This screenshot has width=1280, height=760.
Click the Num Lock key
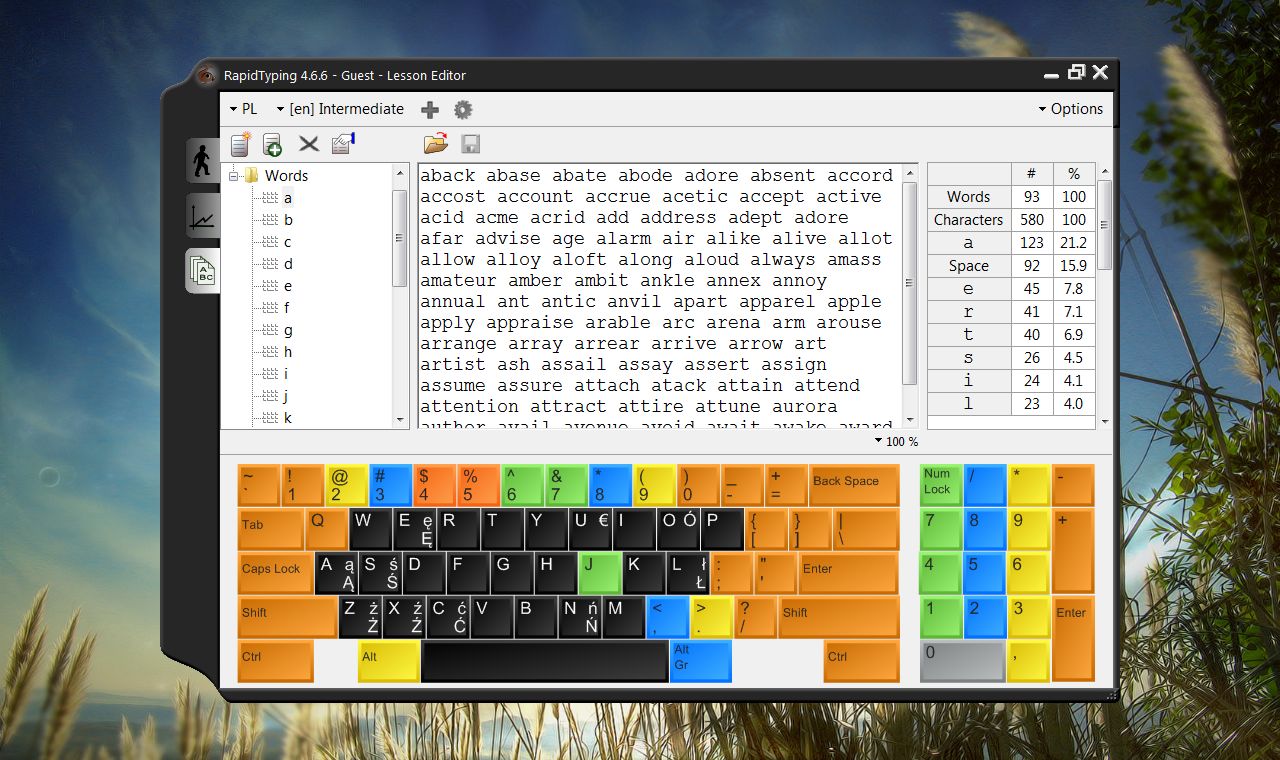click(941, 485)
